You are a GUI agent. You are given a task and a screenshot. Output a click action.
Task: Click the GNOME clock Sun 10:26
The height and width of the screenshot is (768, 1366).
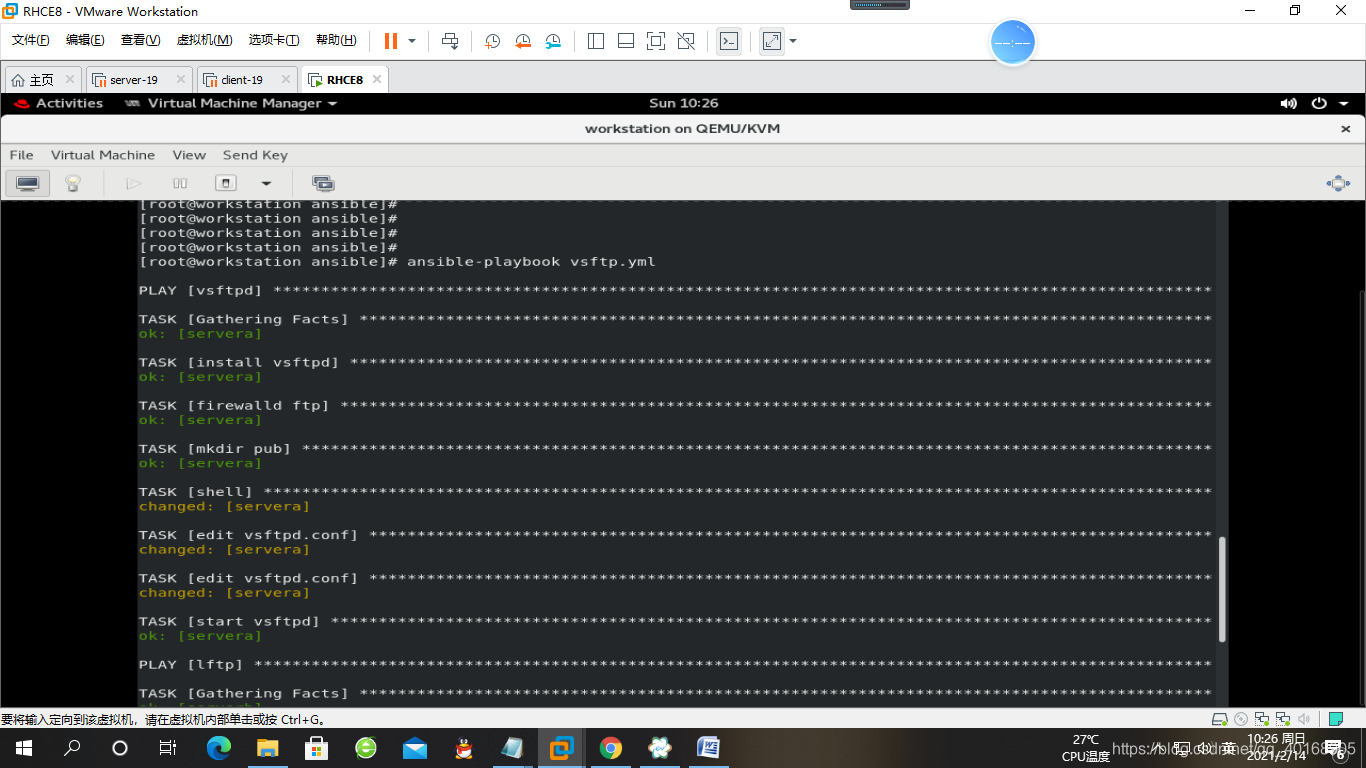[x=683, y=103]
